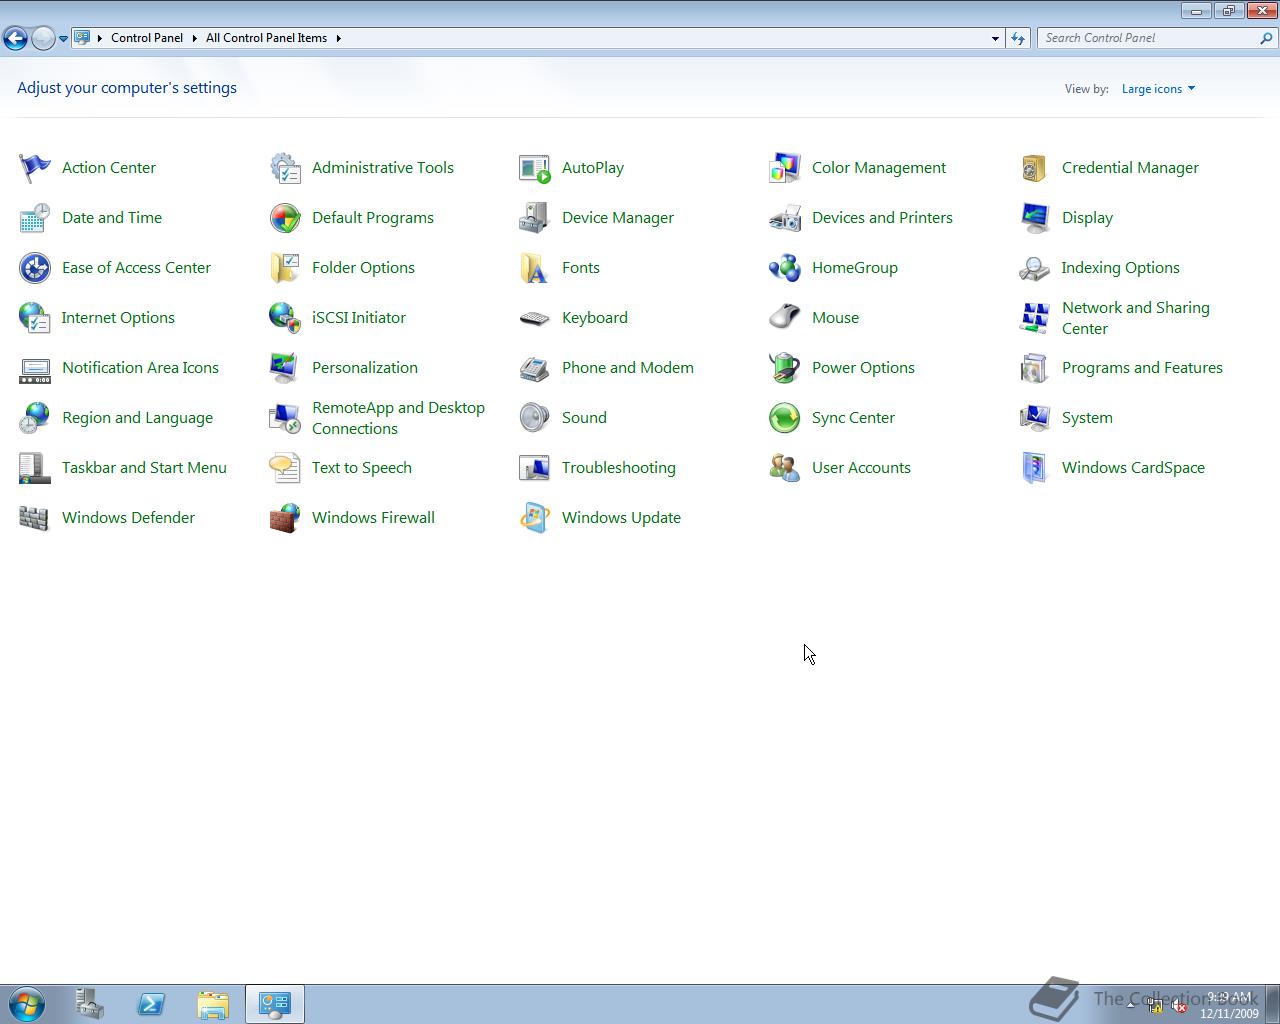
Task: Expand the arrow after Control Panel breadcrumb
Action: pyautogui.click(x=195, y=38)
